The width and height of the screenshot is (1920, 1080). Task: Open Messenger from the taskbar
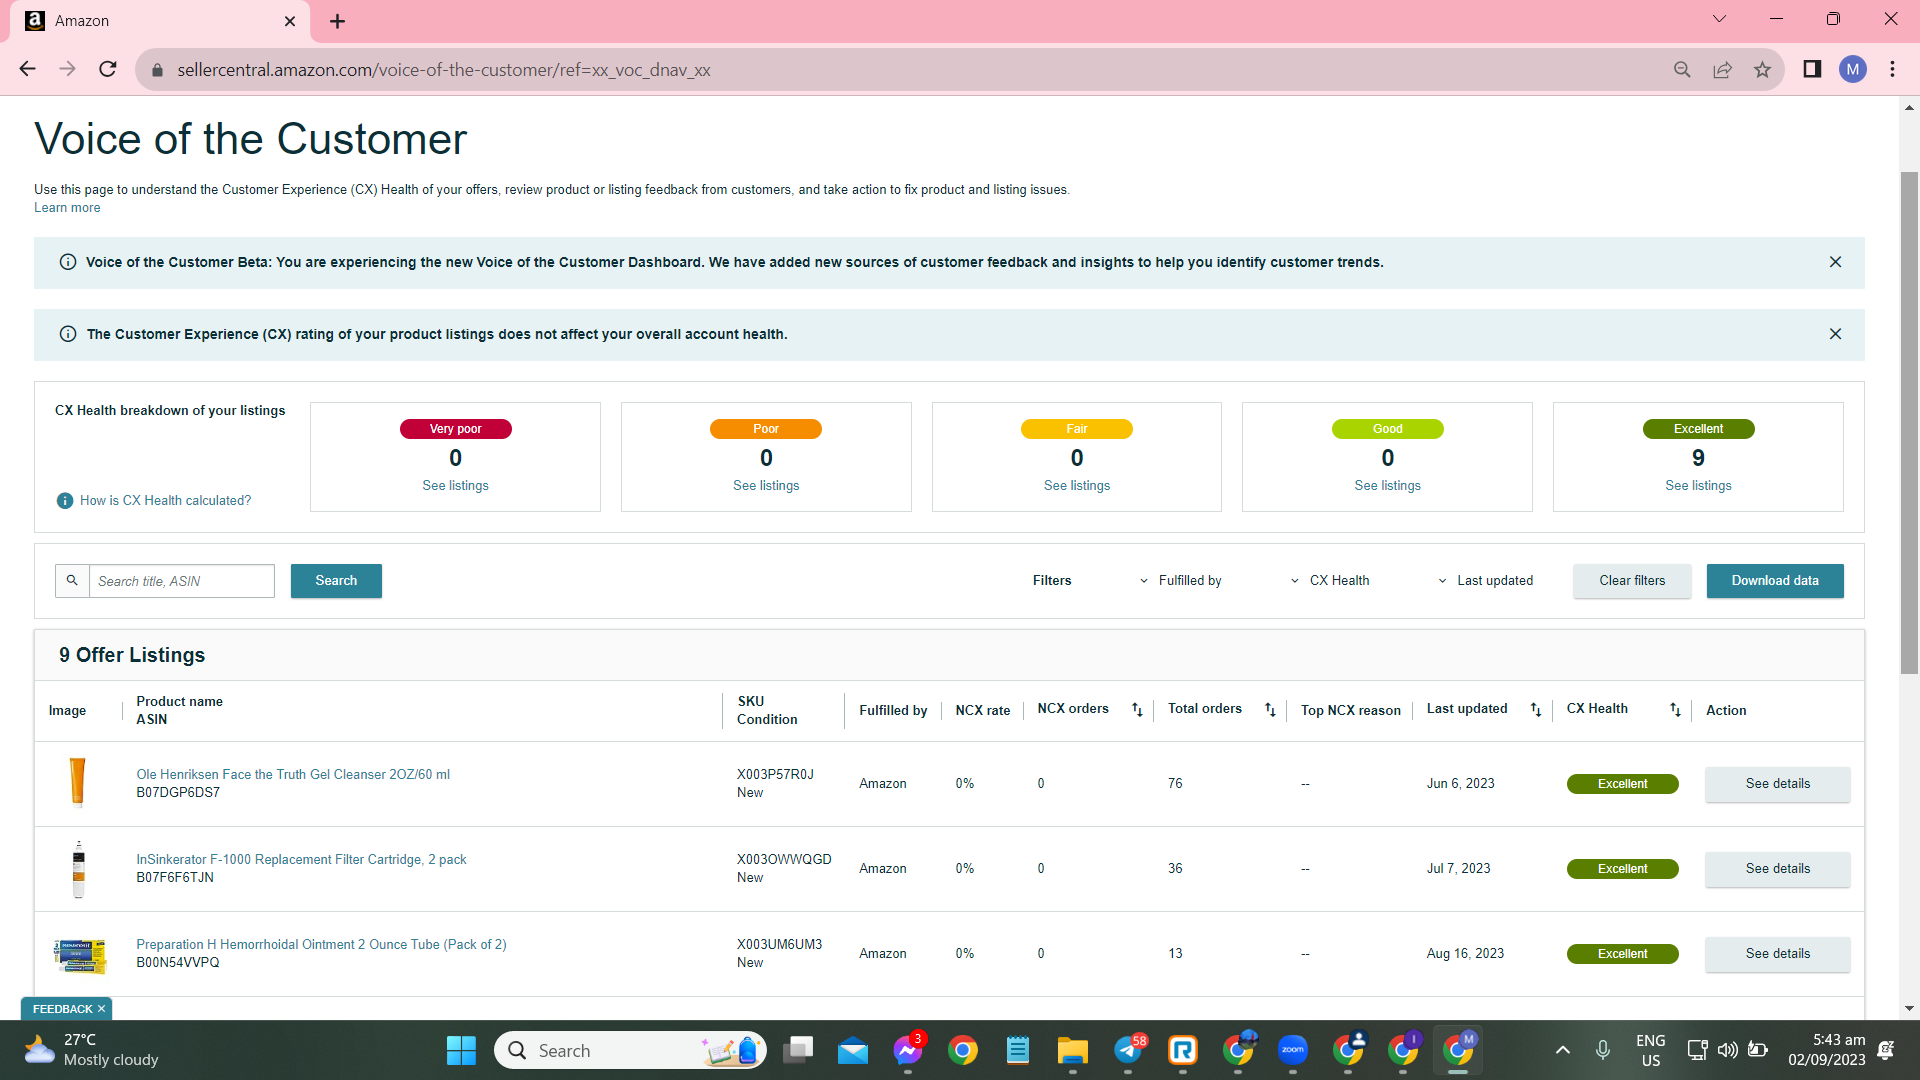[908, 1050]
